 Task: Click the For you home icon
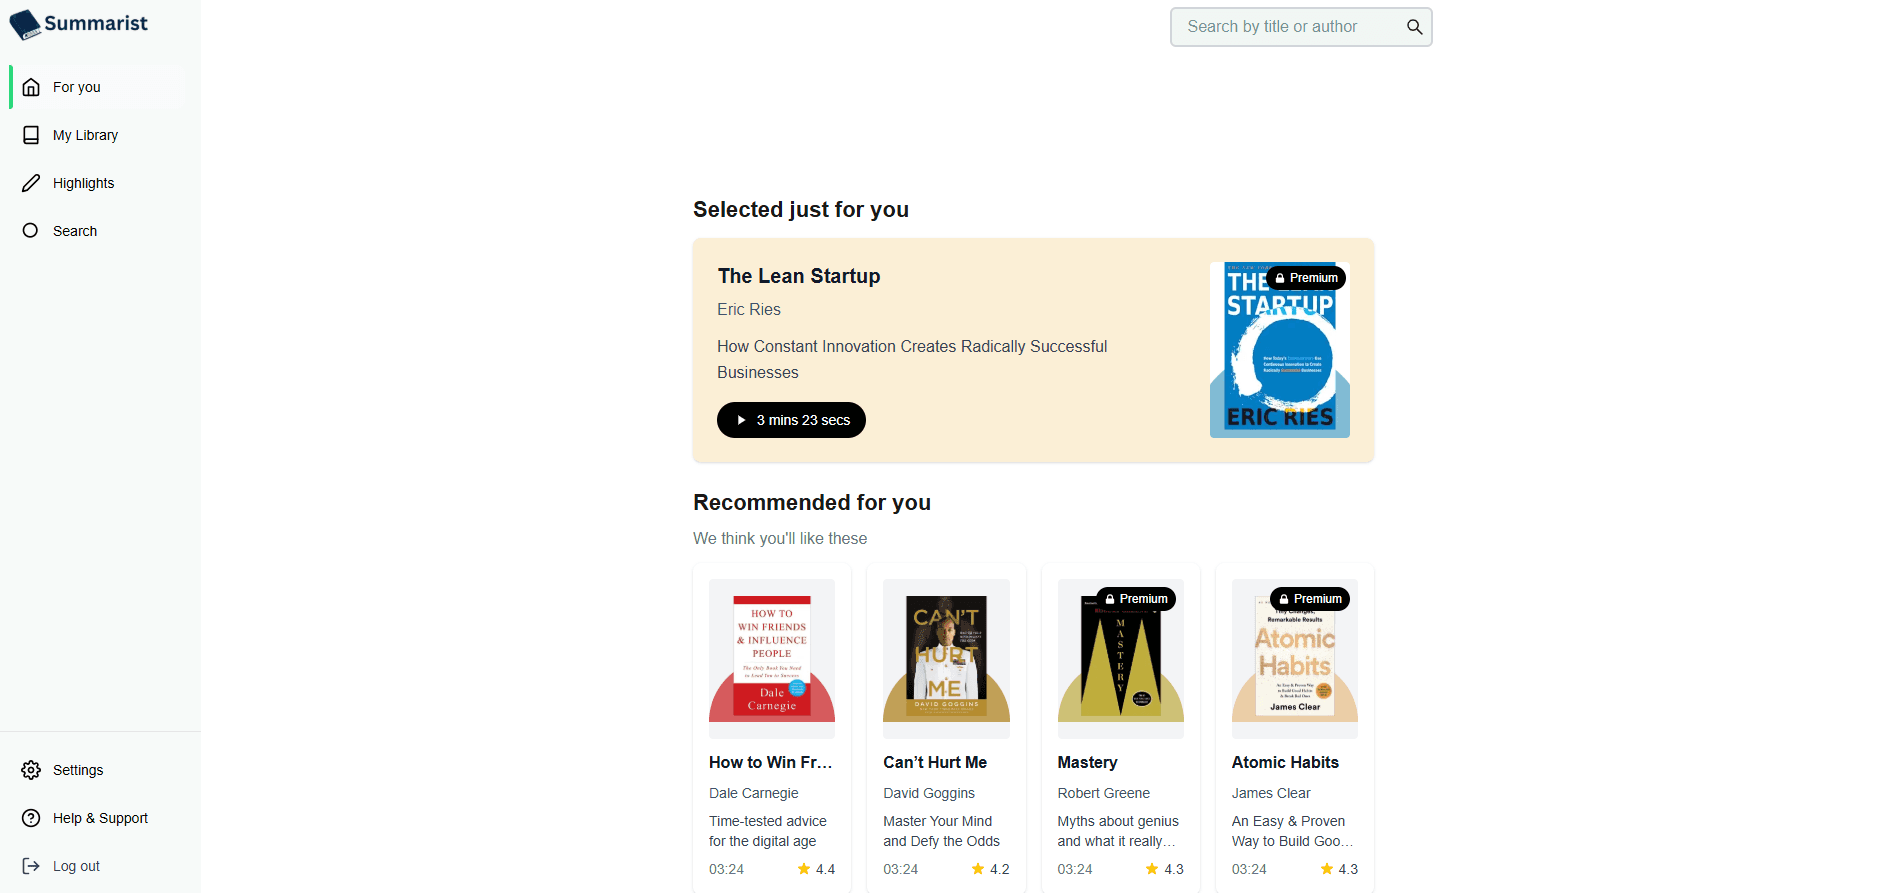pyautogui.click(x=31, y=87)
